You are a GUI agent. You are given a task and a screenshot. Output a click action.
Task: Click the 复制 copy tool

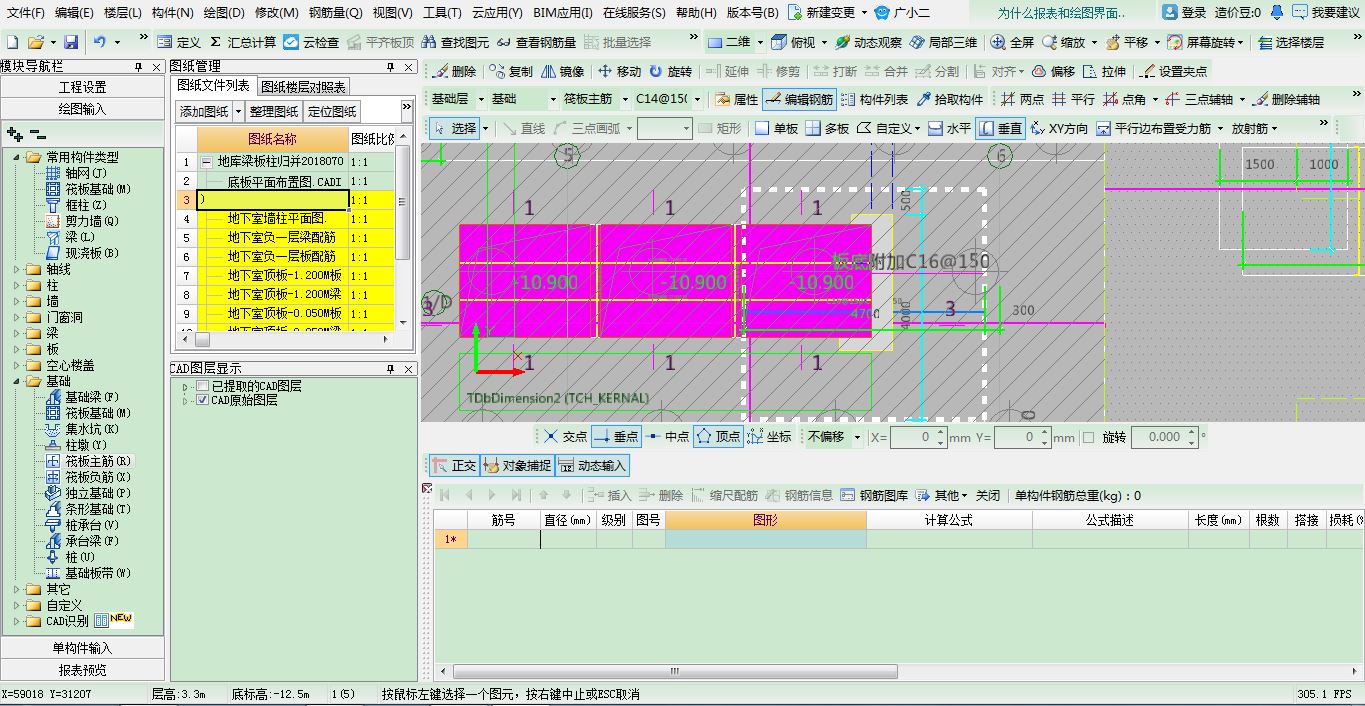pos(511,72)
